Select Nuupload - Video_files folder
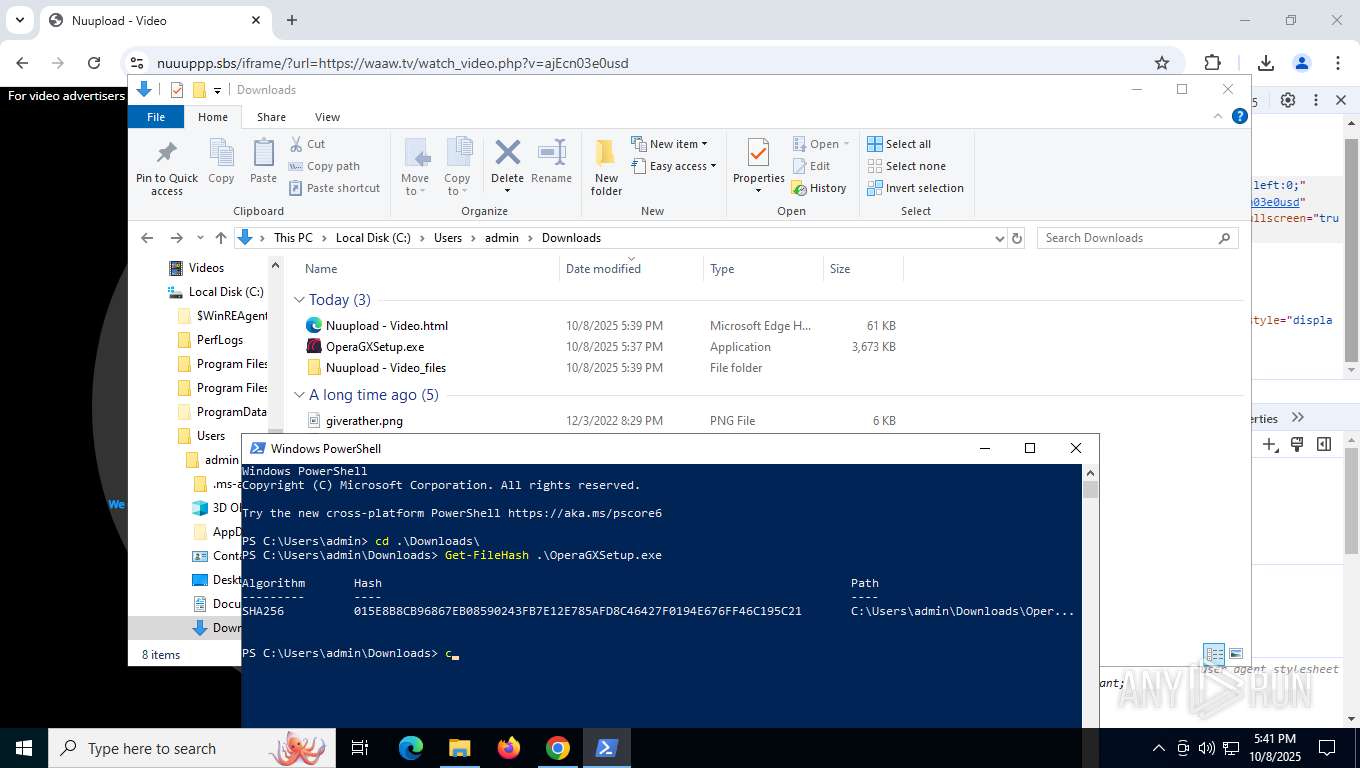 click(x=386, y=368)
